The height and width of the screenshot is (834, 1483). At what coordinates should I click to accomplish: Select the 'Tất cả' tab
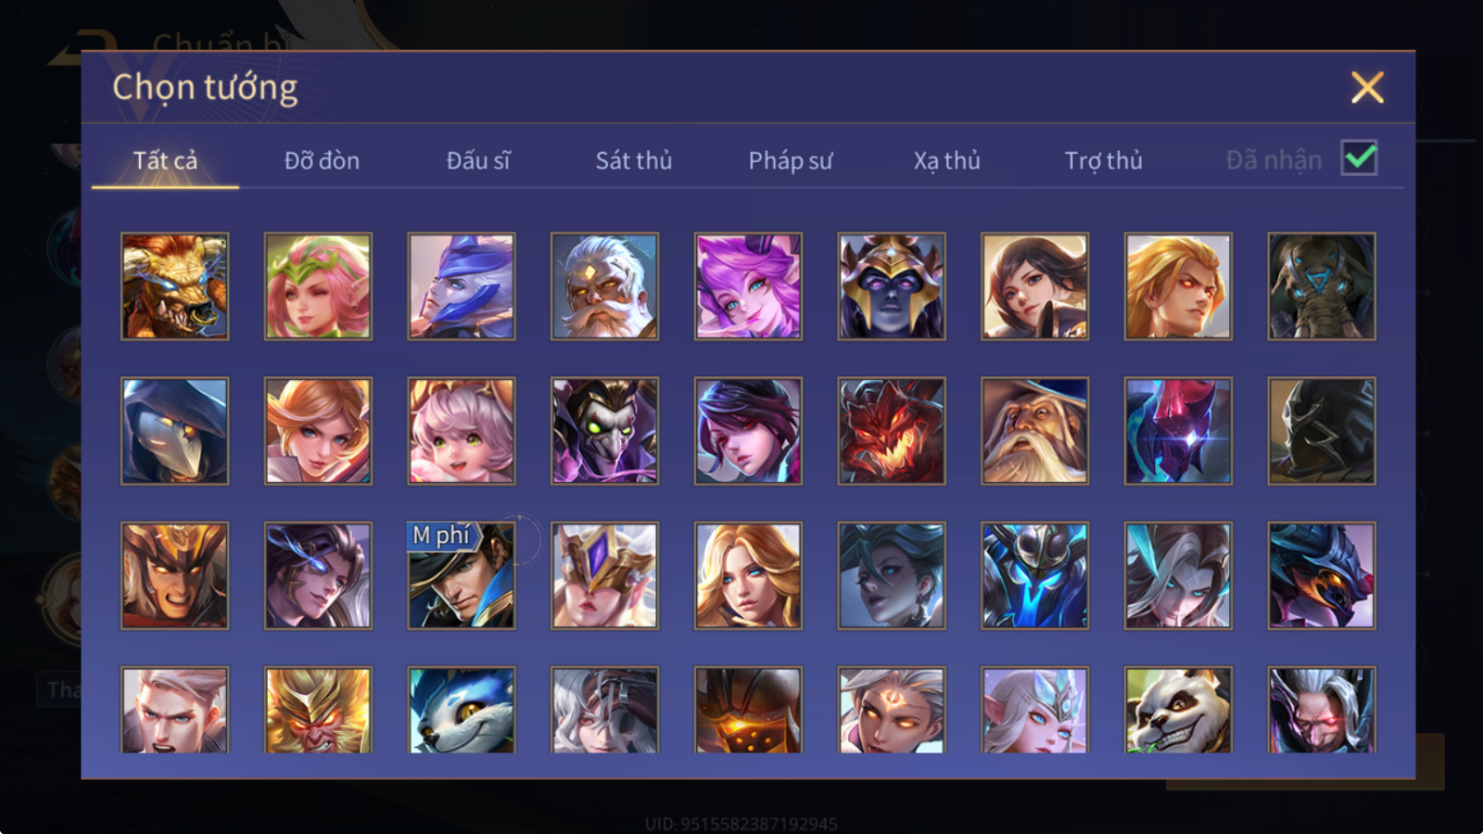(166, 160)
